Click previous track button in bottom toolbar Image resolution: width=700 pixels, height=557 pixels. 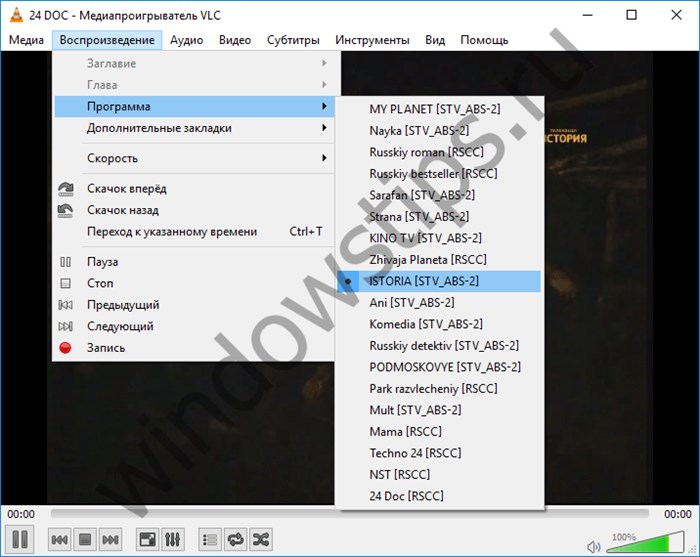[x=59, y=540]
